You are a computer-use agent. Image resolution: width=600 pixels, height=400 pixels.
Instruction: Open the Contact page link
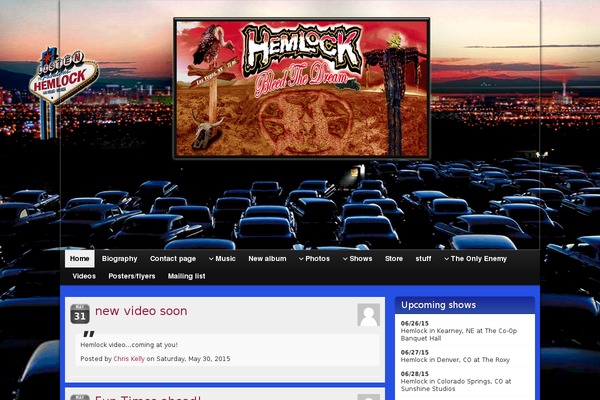pos(173,259)
